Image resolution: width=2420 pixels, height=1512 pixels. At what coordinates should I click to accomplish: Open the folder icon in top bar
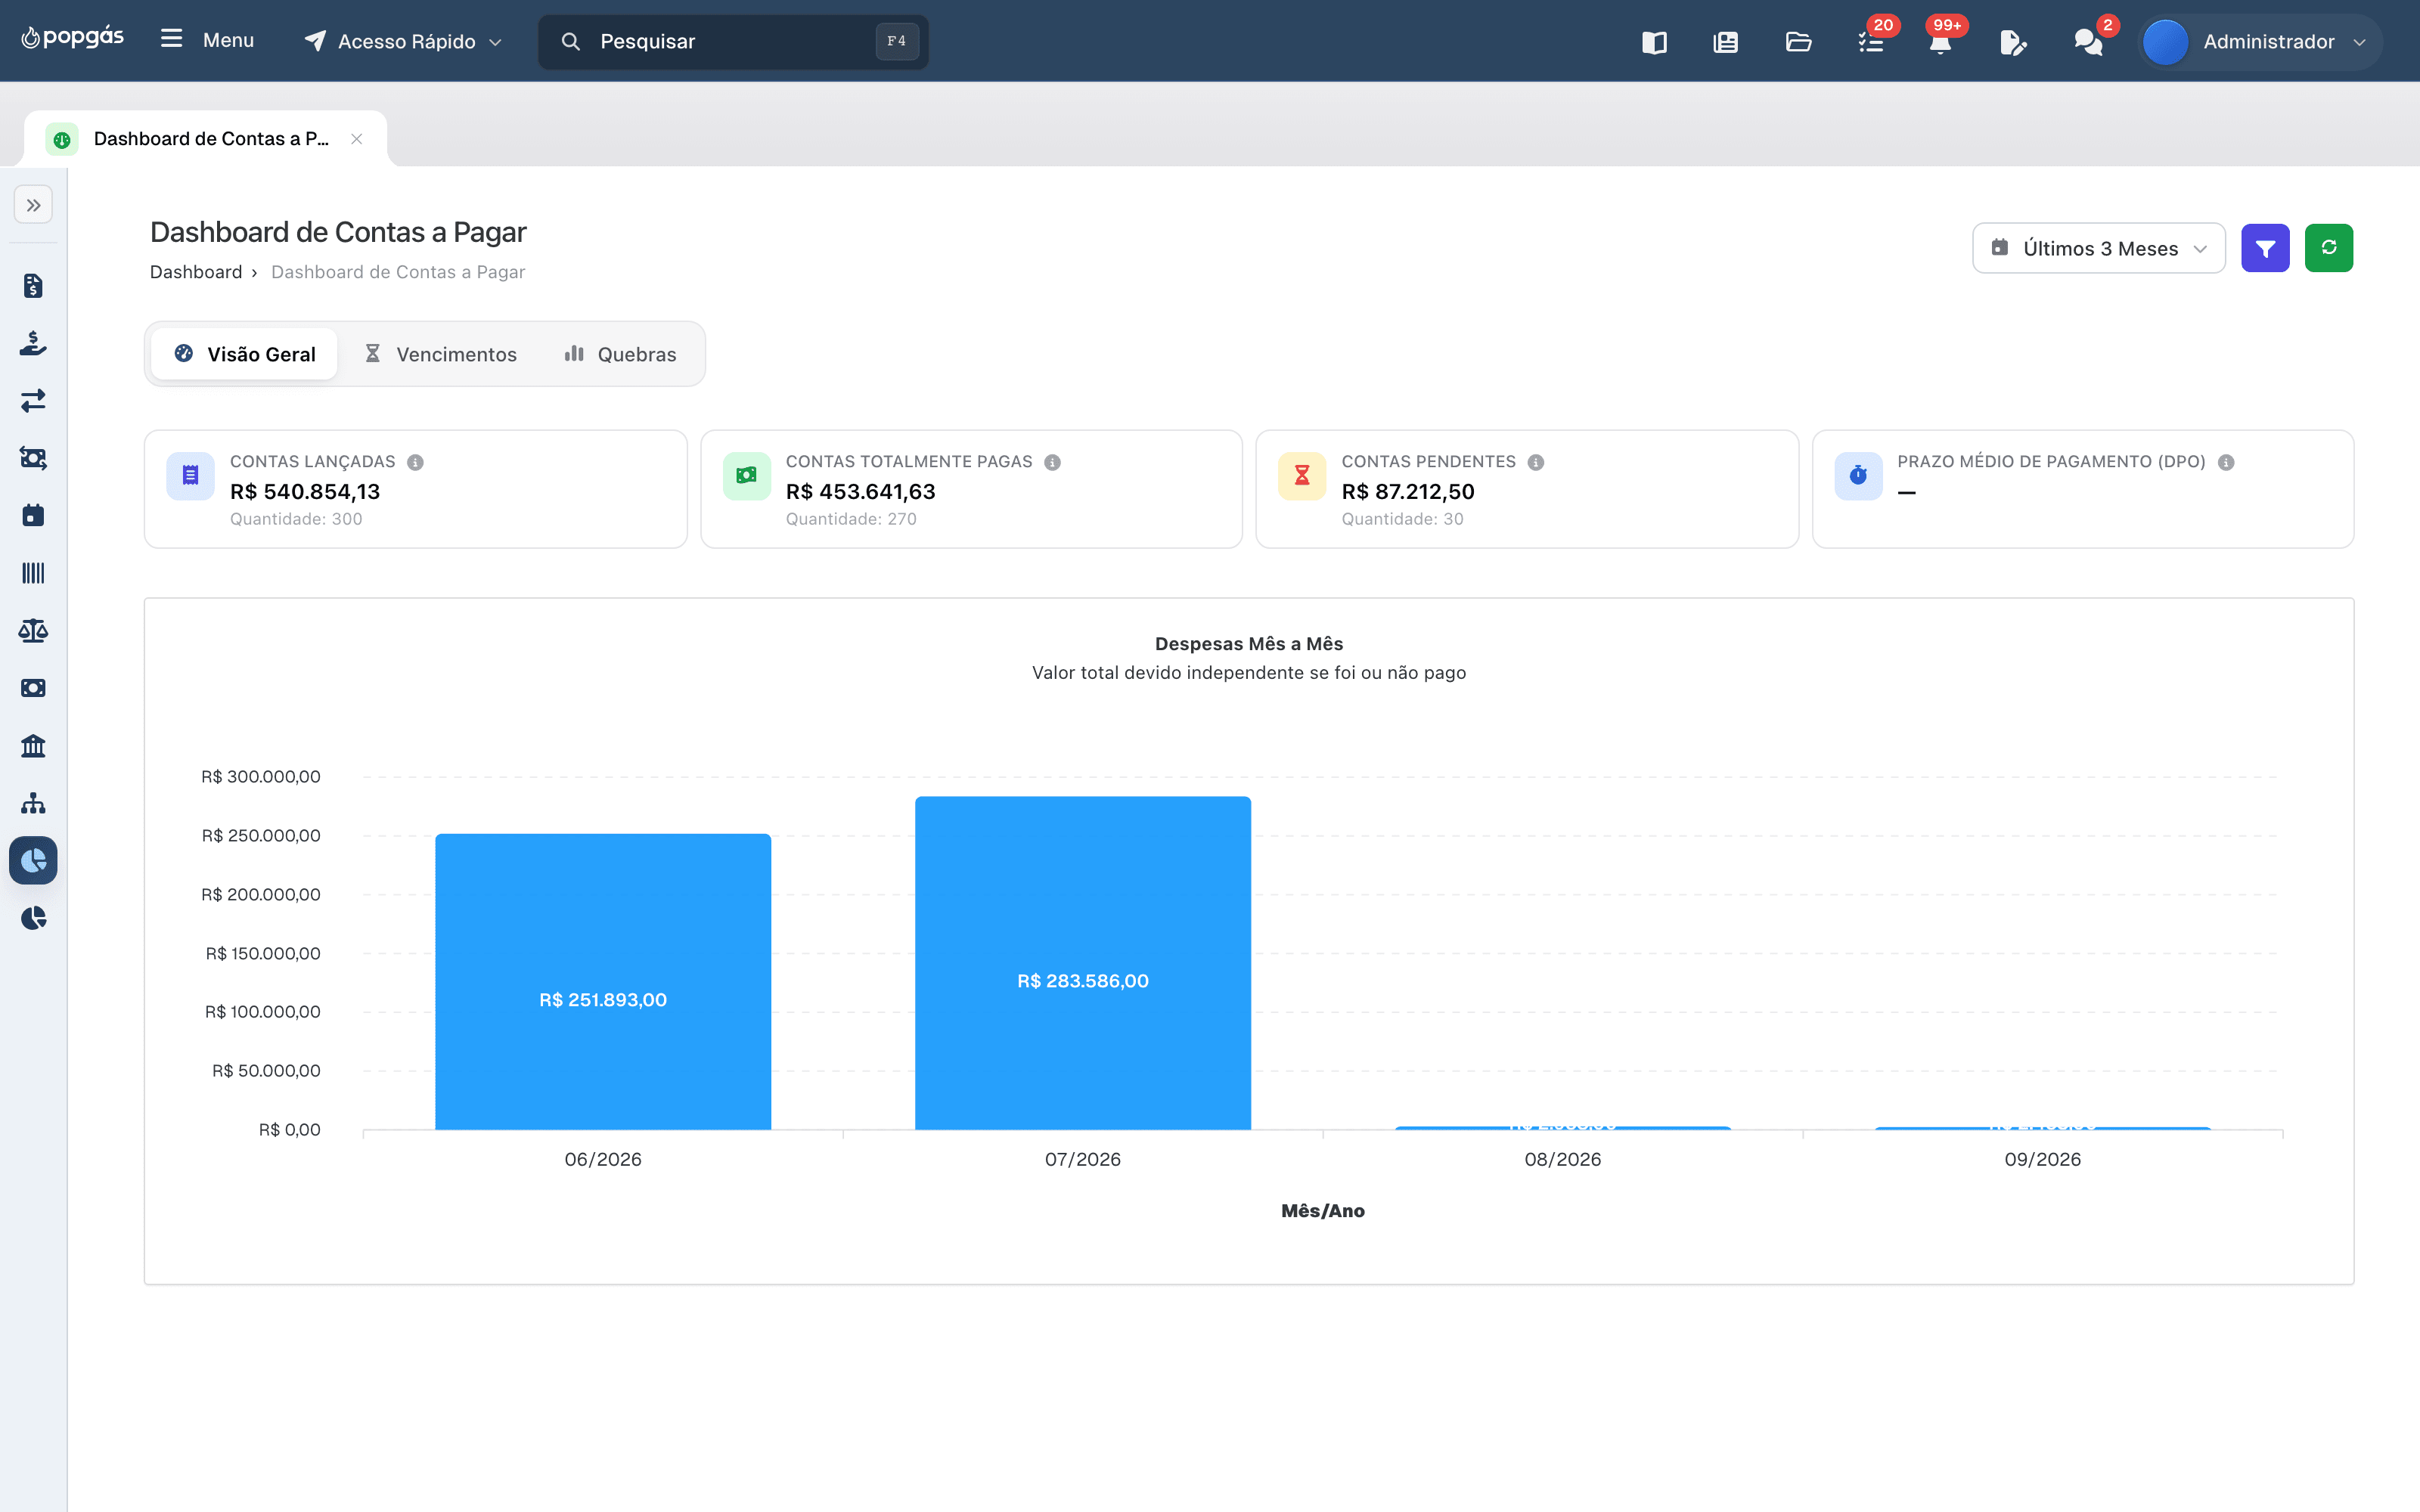click(x=1798, y=42)
